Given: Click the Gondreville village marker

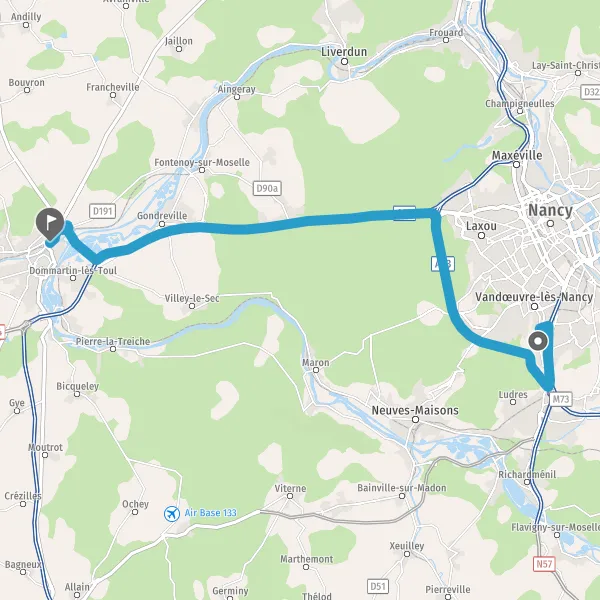Looking at the screenshot, I should [162, 224].
